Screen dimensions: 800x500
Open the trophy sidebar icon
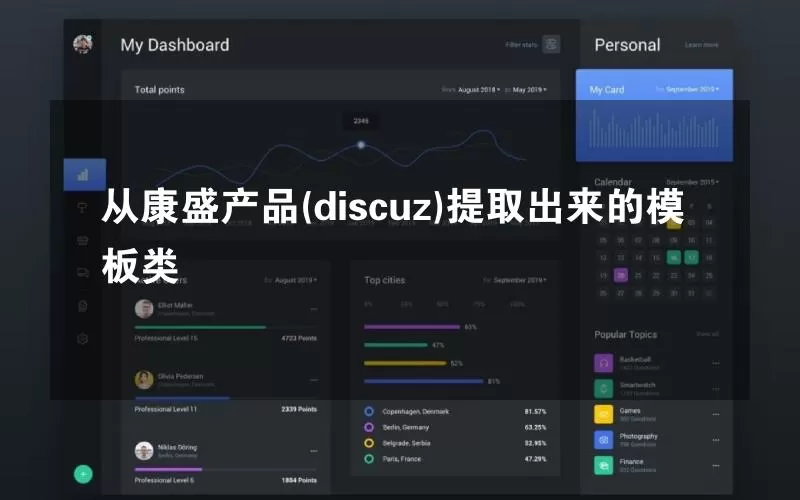[83, 207]
